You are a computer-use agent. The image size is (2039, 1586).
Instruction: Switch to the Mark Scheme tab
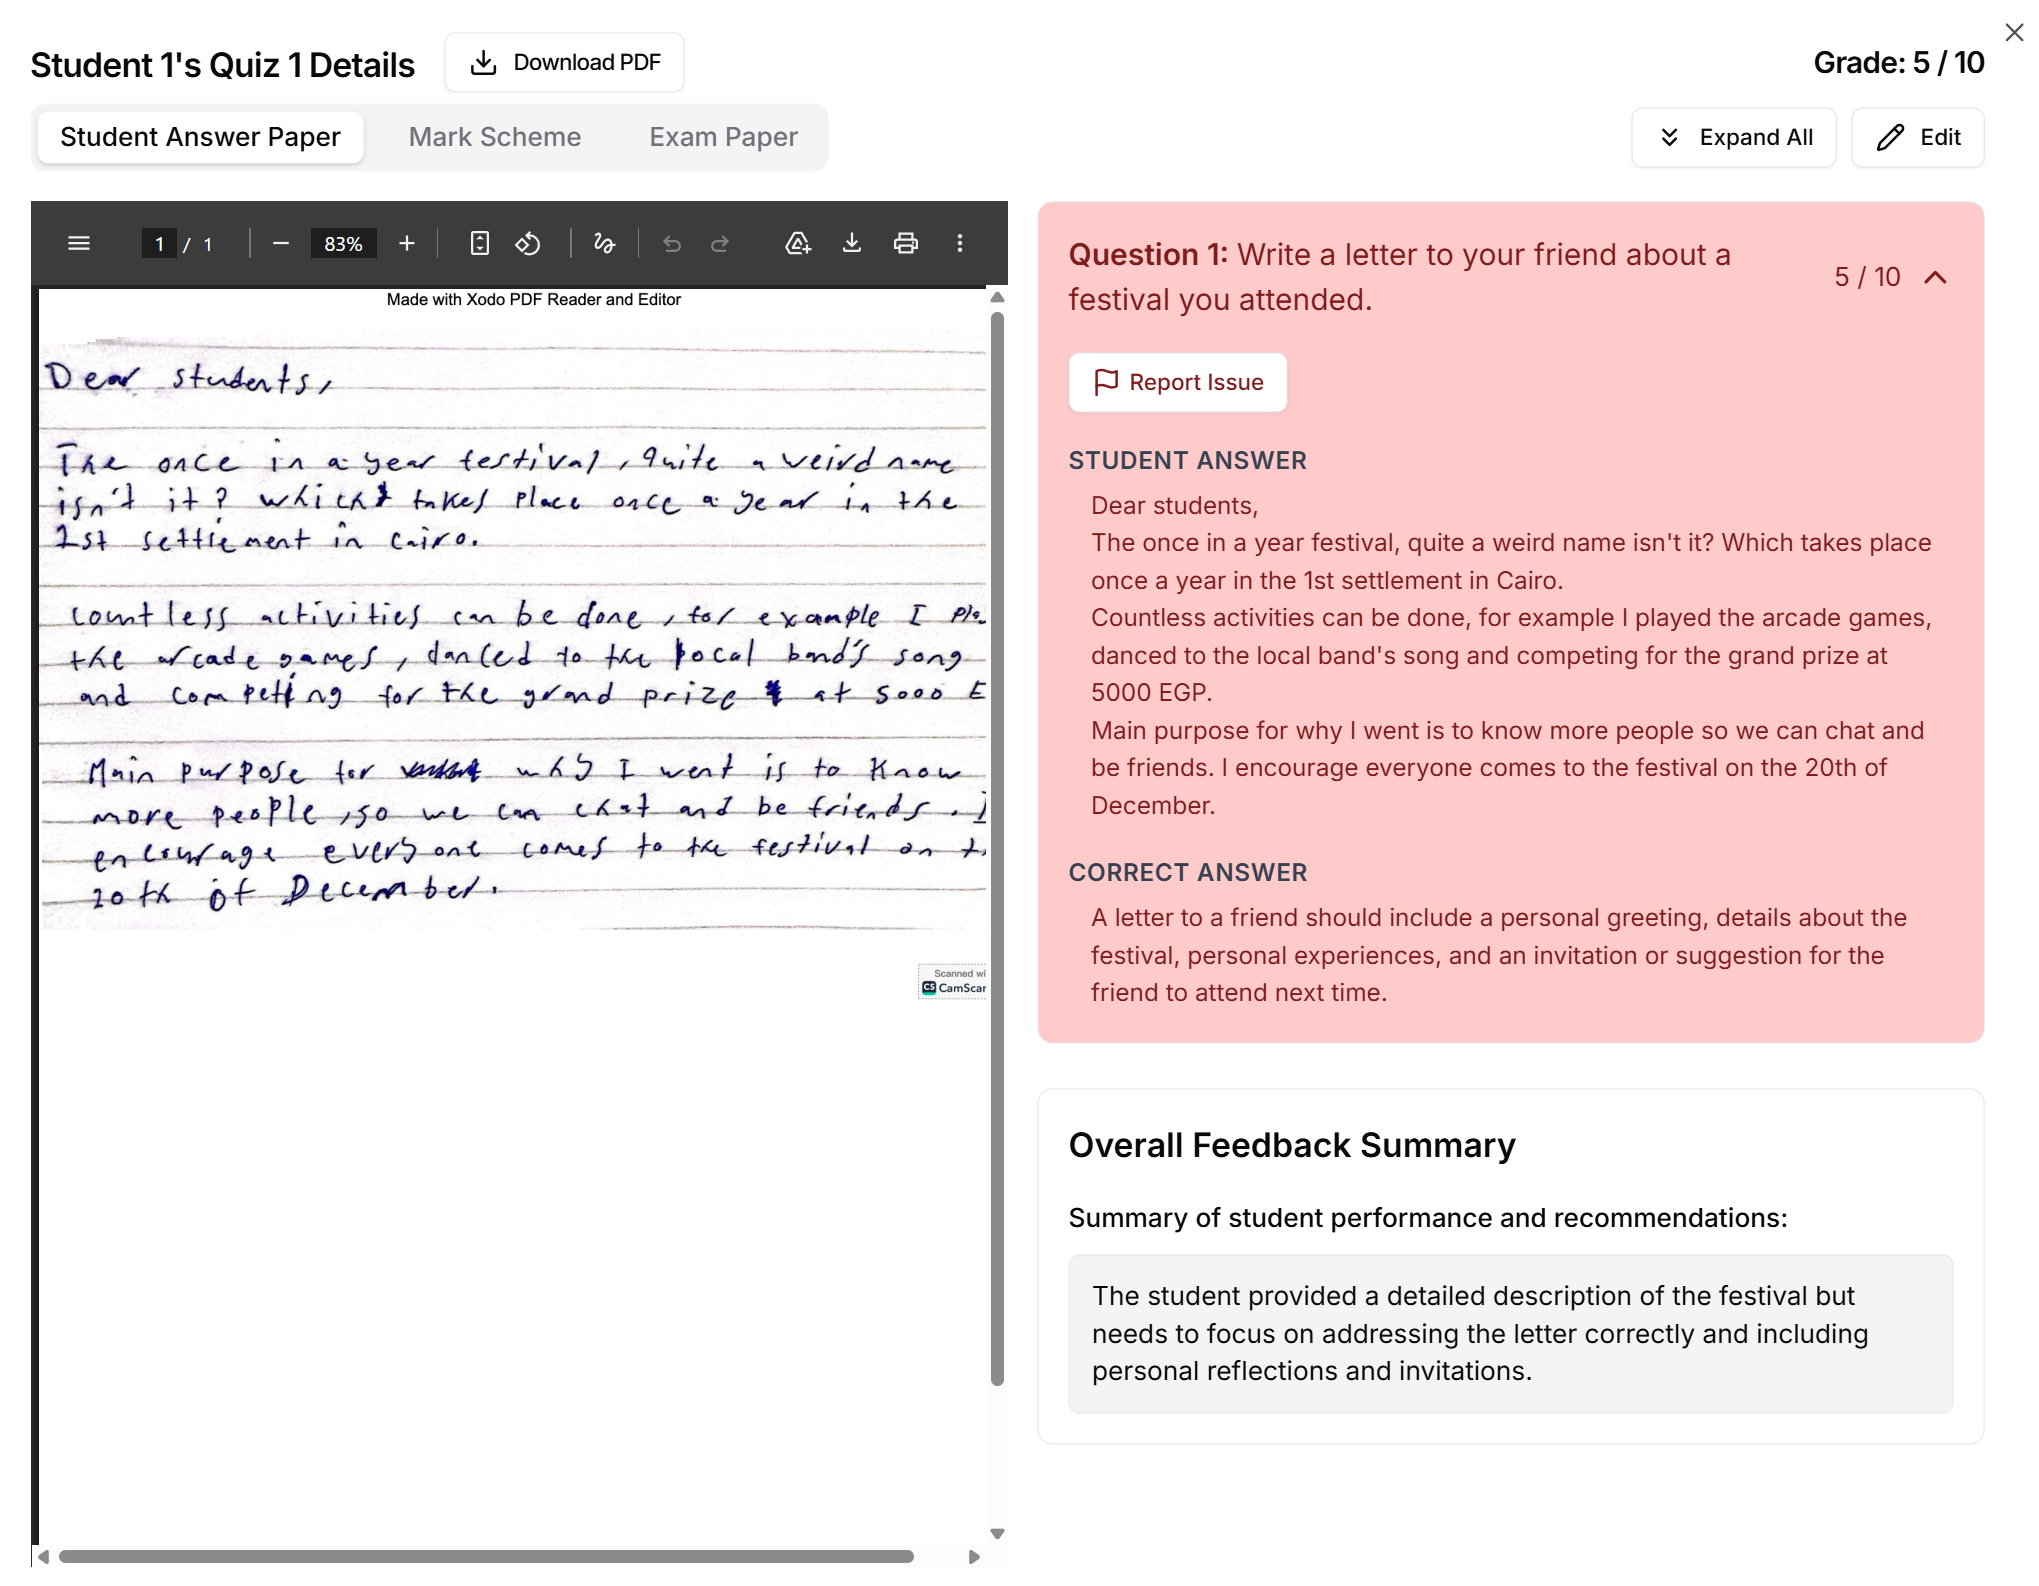click(495, 137)
